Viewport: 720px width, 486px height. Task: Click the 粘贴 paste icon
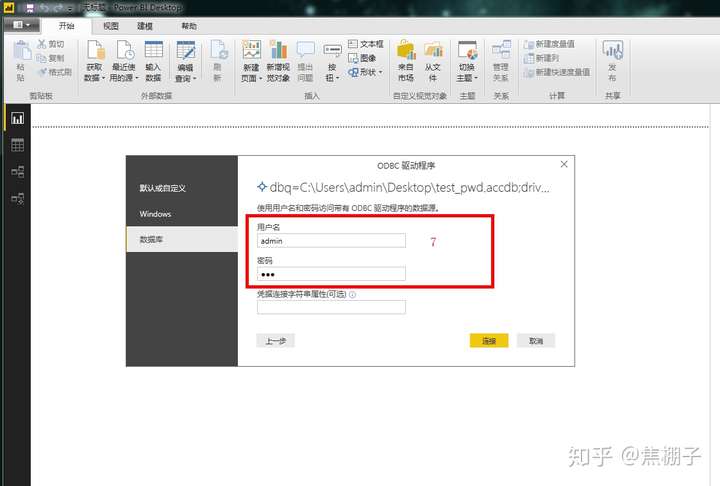[x=21, y=51]
